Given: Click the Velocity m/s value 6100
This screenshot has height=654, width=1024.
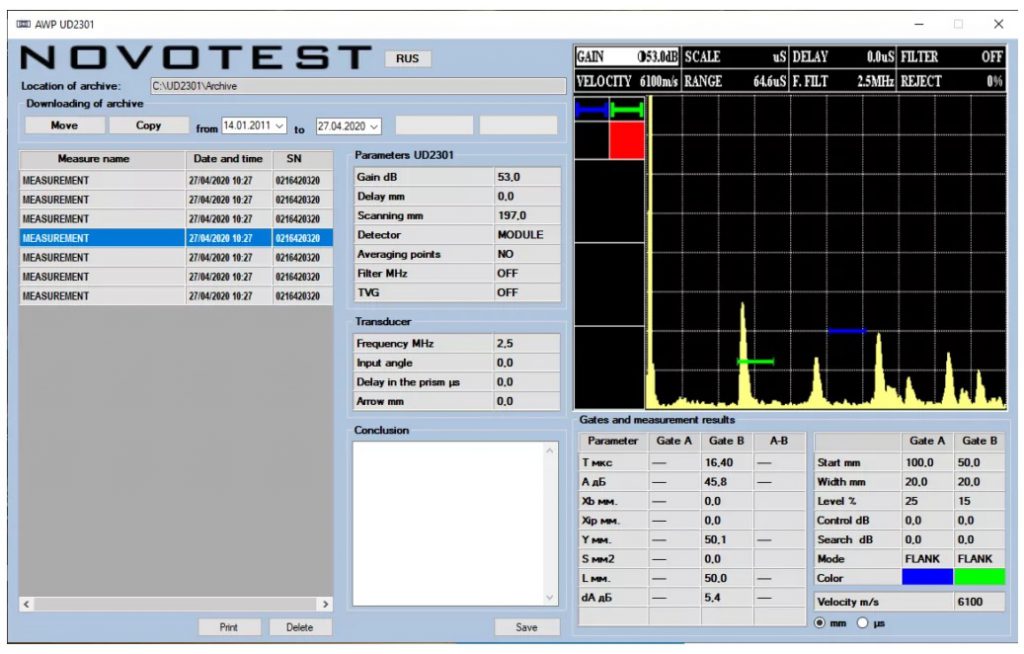Looking at the screenshot, I should (x=980, y=602).
